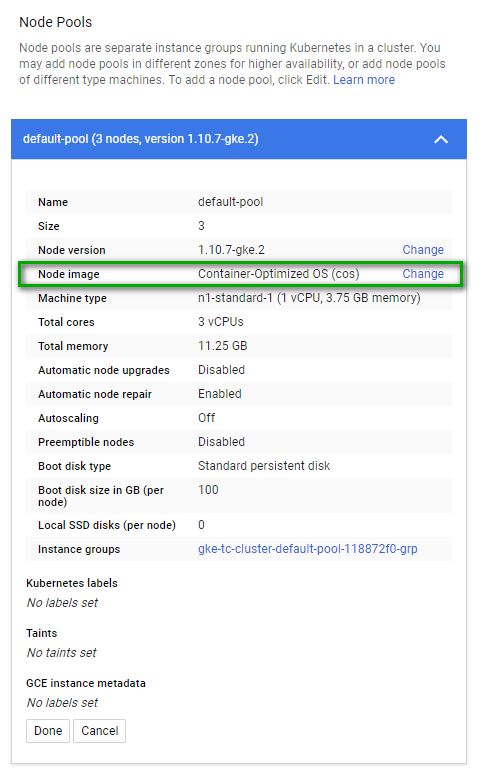Image resolution: width=495 pixels, height=772 pixels.
Task: Click the Cancel button
Action: point(99,731)
